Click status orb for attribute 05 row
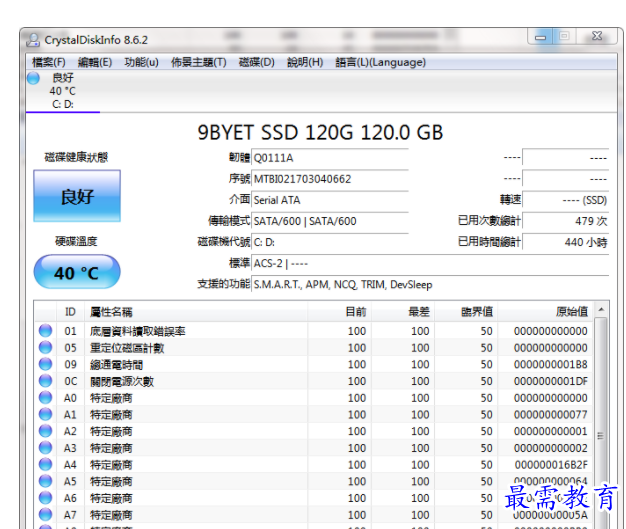Screen dimensions: 626x529 [x=45, y=348]
